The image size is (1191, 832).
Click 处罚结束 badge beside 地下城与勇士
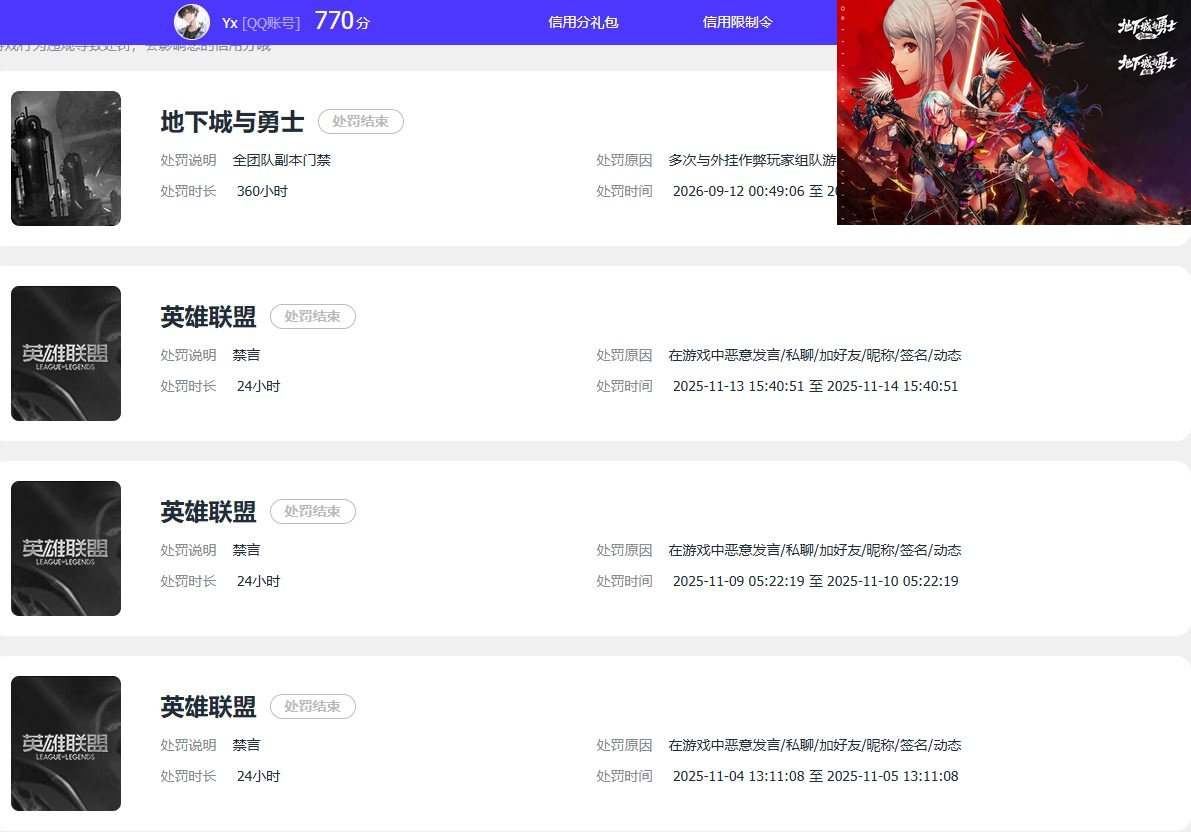361,122
